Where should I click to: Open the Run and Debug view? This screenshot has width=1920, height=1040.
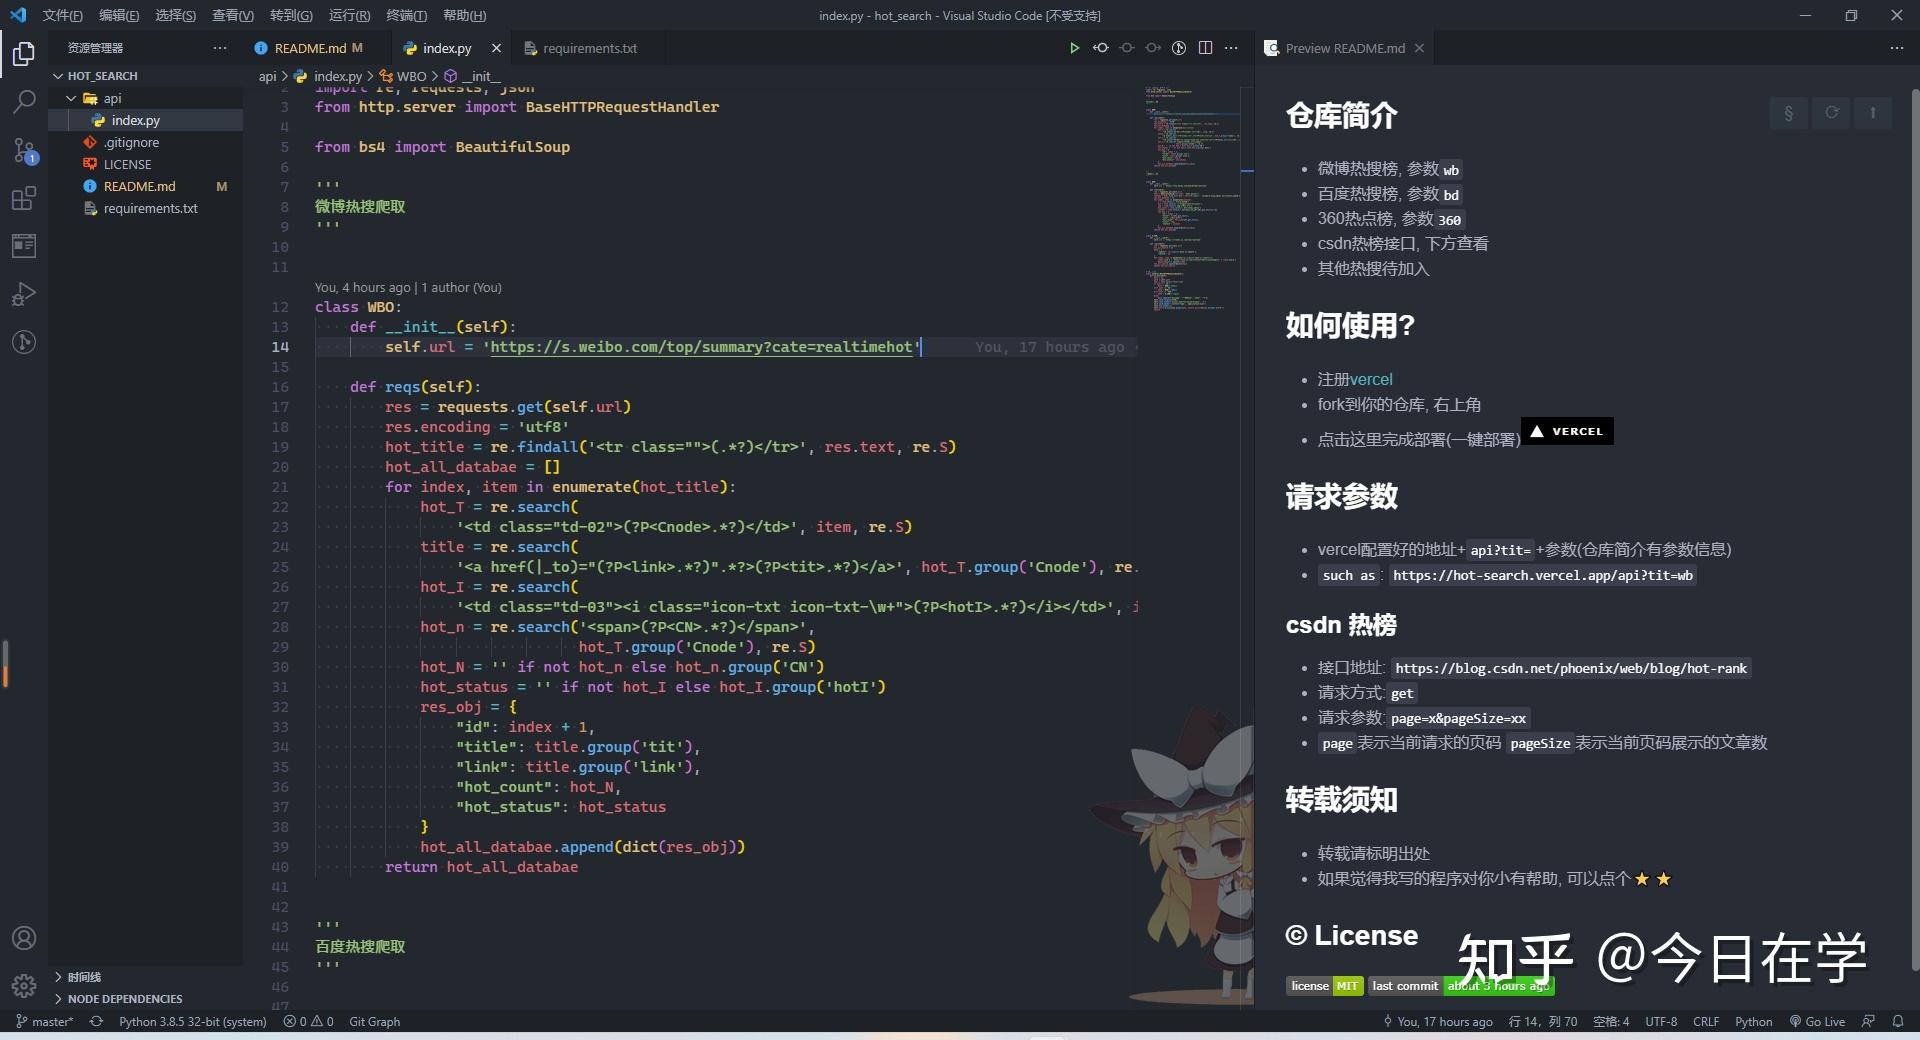pyautogui.click(x=24, y=293)
